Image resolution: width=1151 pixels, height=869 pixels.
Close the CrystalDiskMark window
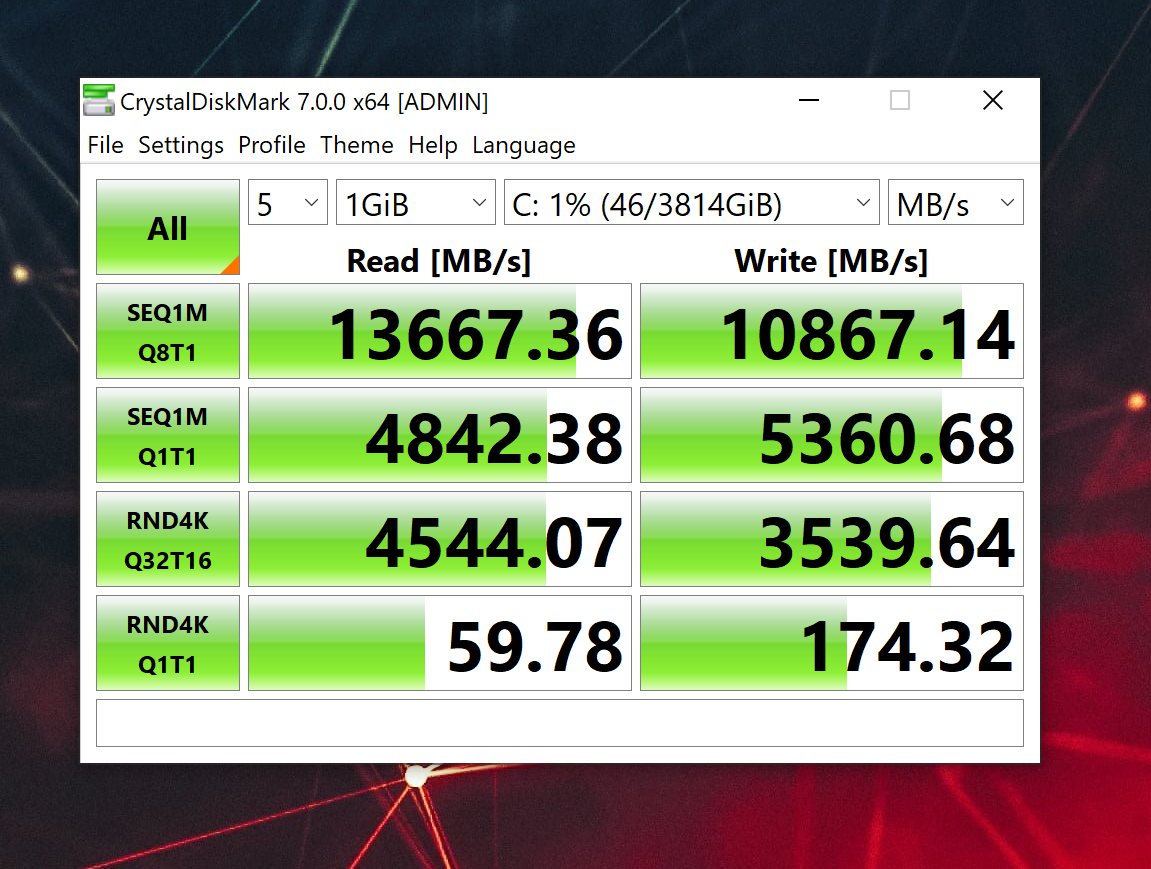tap(992, 100)
